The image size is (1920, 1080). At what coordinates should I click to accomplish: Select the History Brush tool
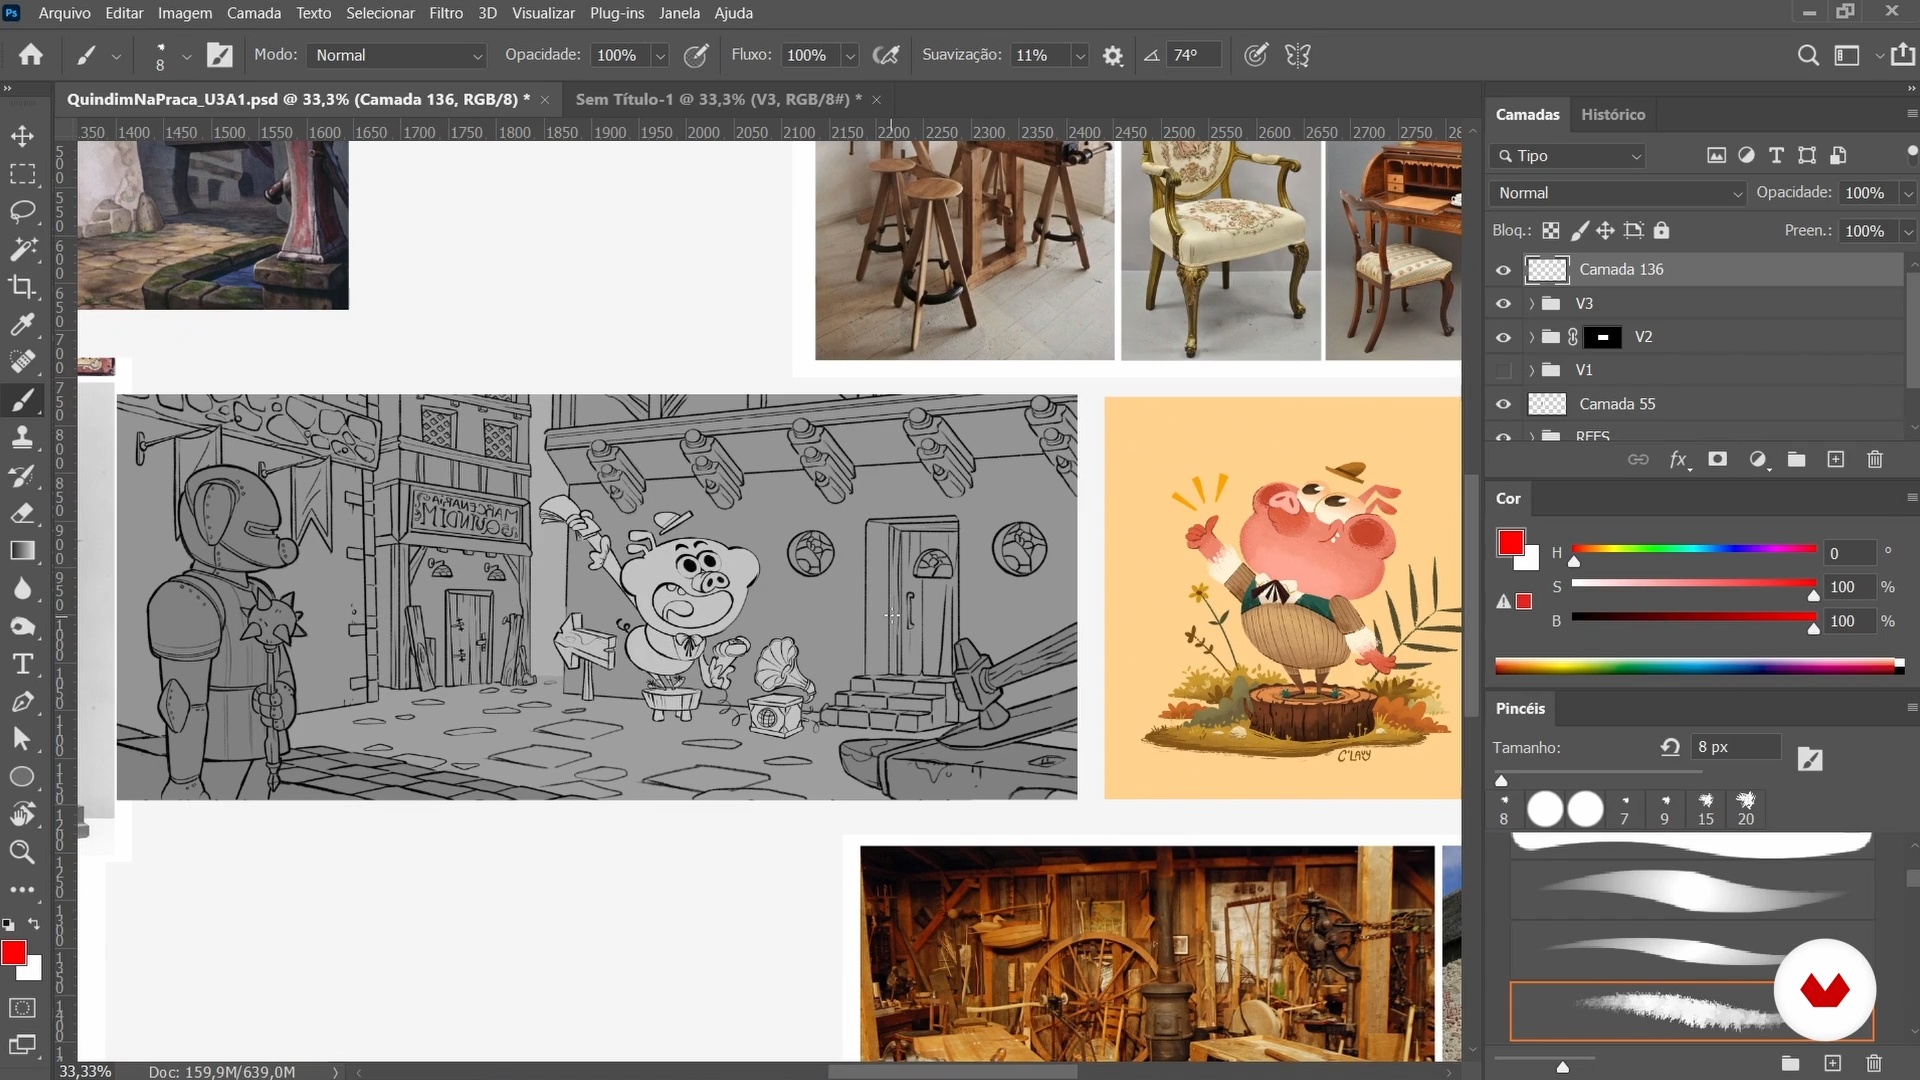(22, 475)
